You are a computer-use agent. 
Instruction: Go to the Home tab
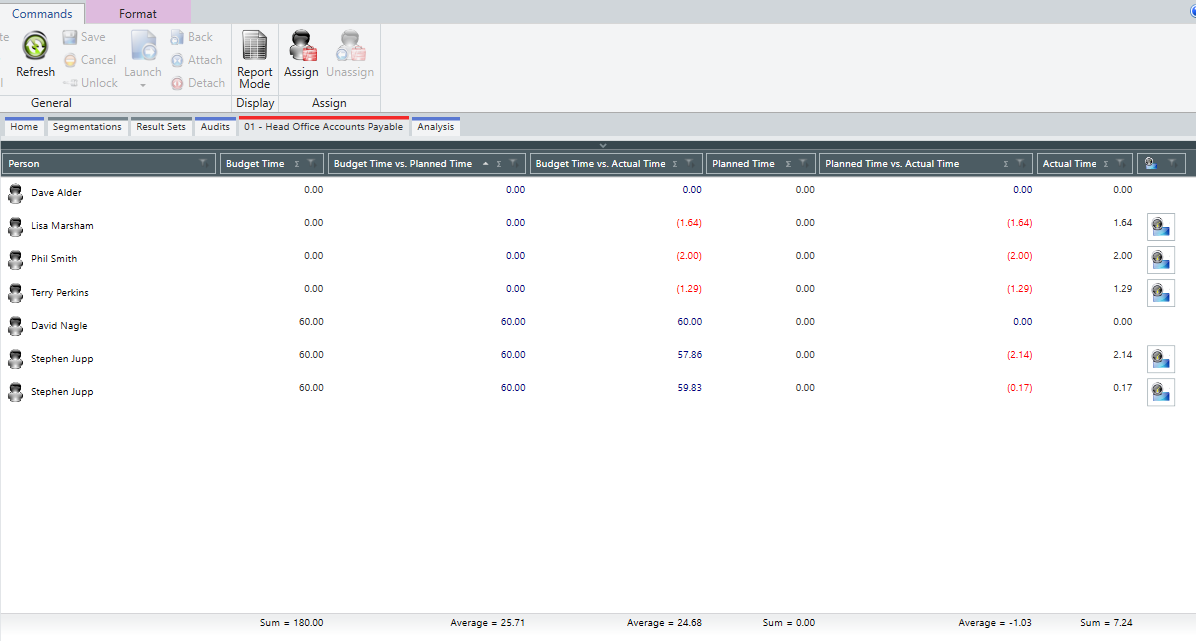pyautogui.click(x=24, y=127)
